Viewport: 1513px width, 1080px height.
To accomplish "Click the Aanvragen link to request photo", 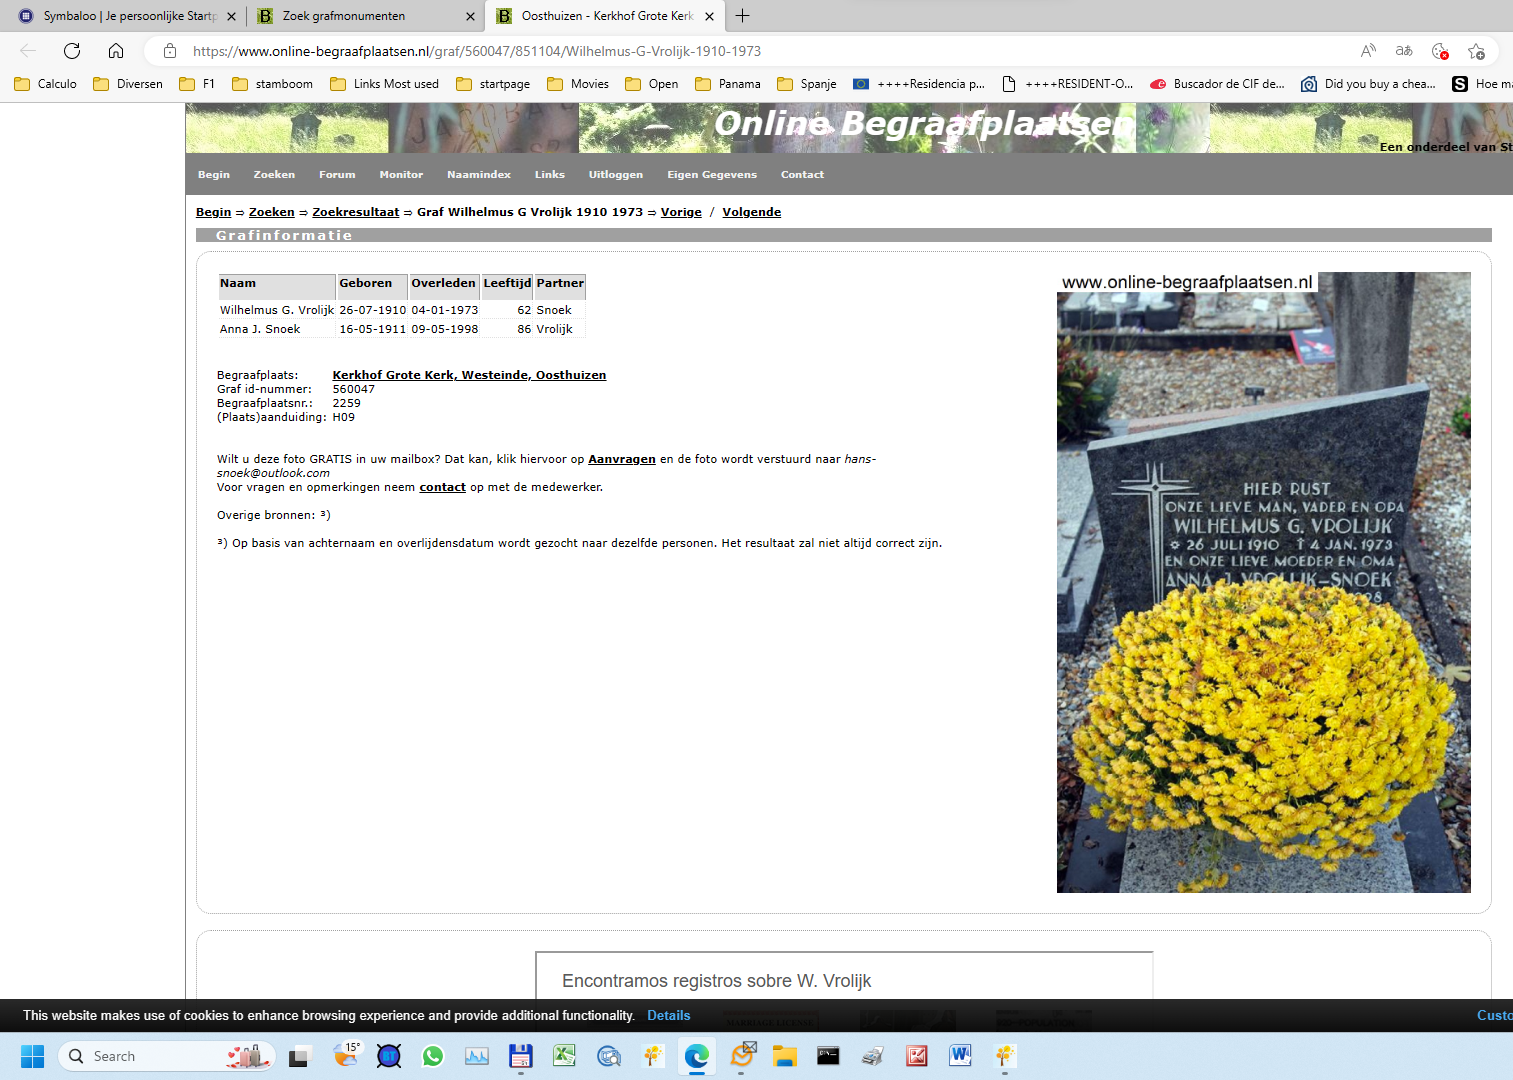I will (621, 459).
